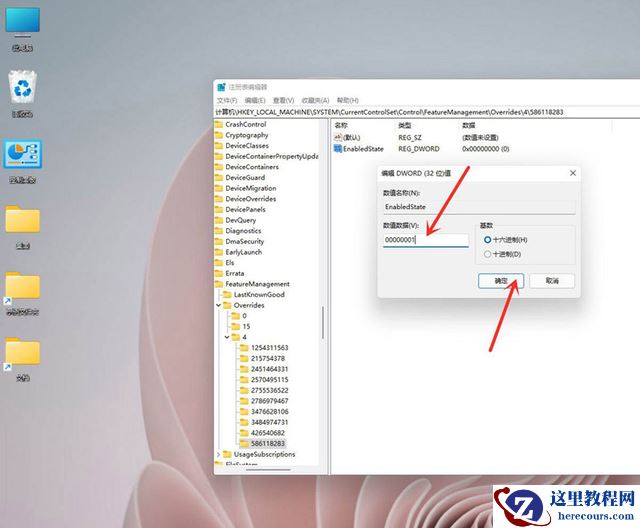Click the DmaSecurity folder icon
The image size is (640, 528).
pos(219,241)
